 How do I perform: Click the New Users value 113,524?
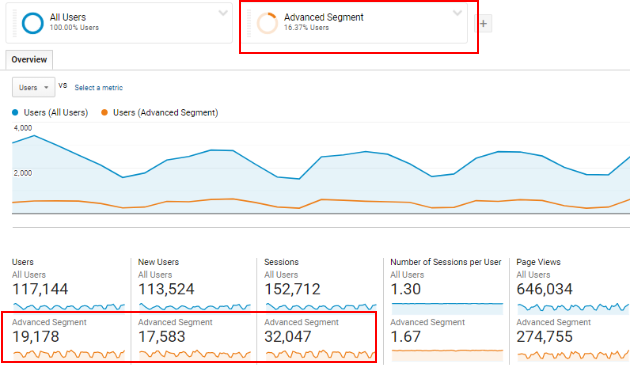coord(166,289)
